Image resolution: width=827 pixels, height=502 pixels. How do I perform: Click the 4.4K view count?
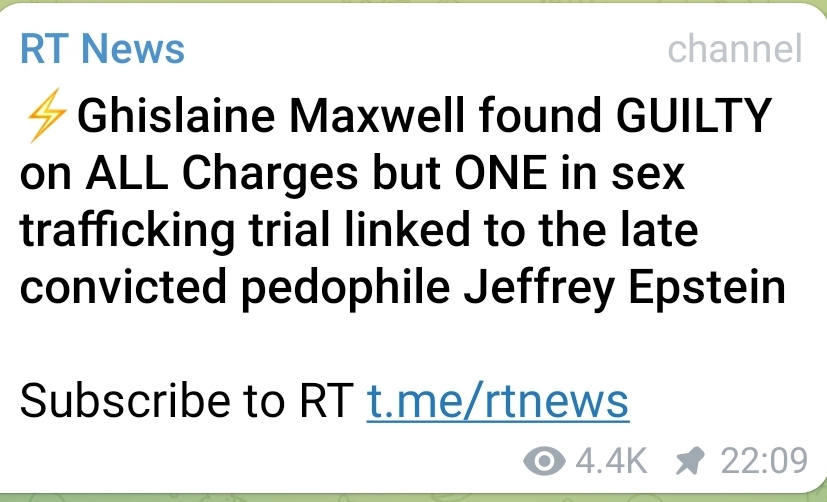pos(611,461)
